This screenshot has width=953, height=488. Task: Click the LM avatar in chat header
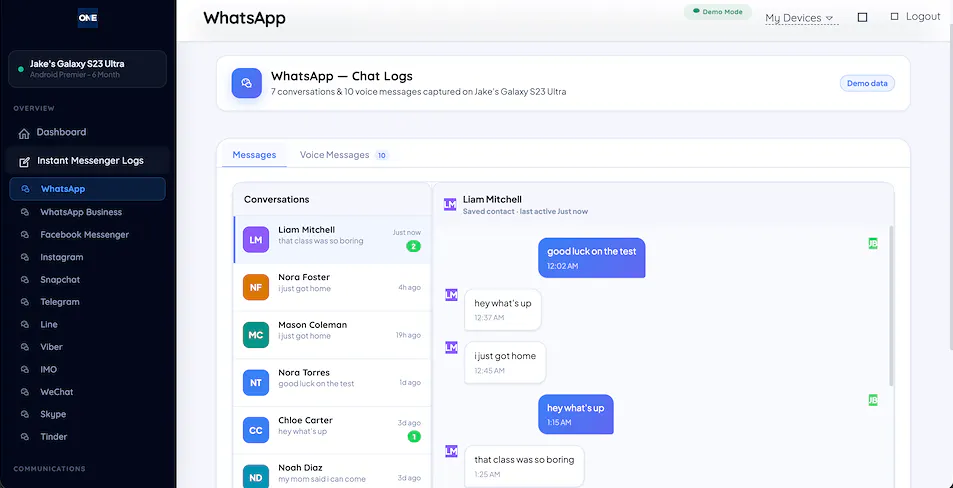click(450, 204)
